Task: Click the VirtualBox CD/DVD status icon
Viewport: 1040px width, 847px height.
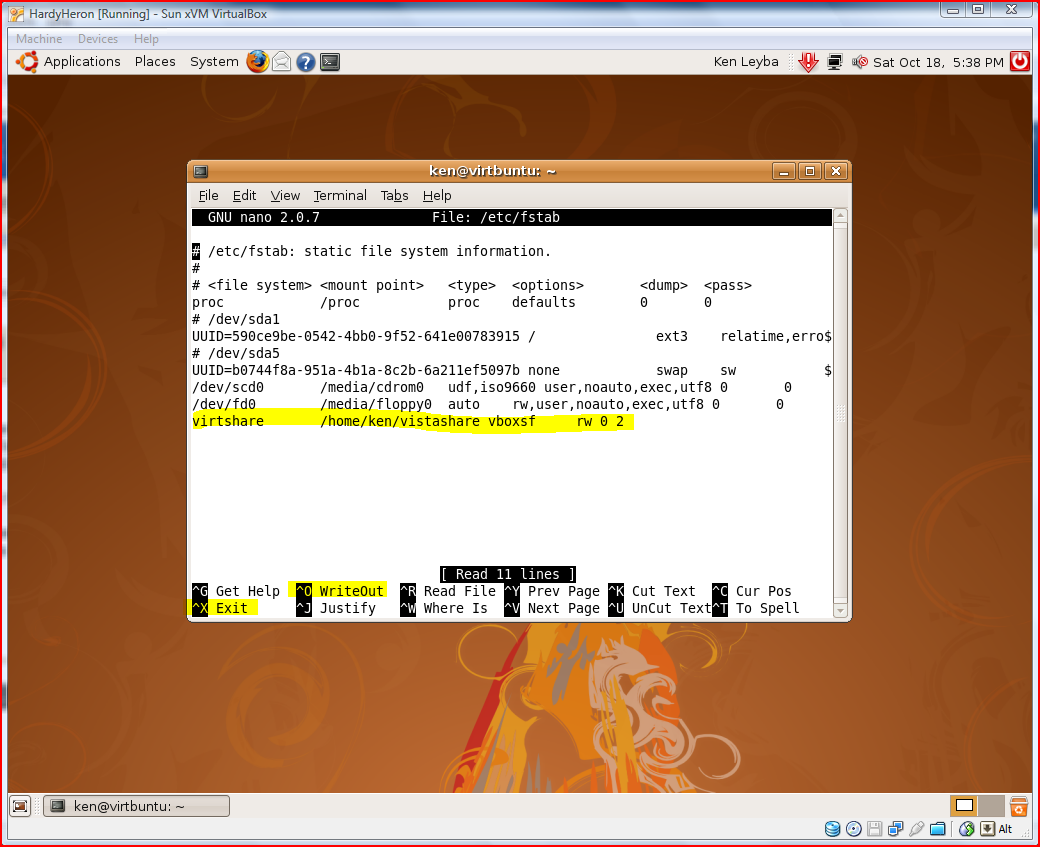Action: click(x=854, y=828)
